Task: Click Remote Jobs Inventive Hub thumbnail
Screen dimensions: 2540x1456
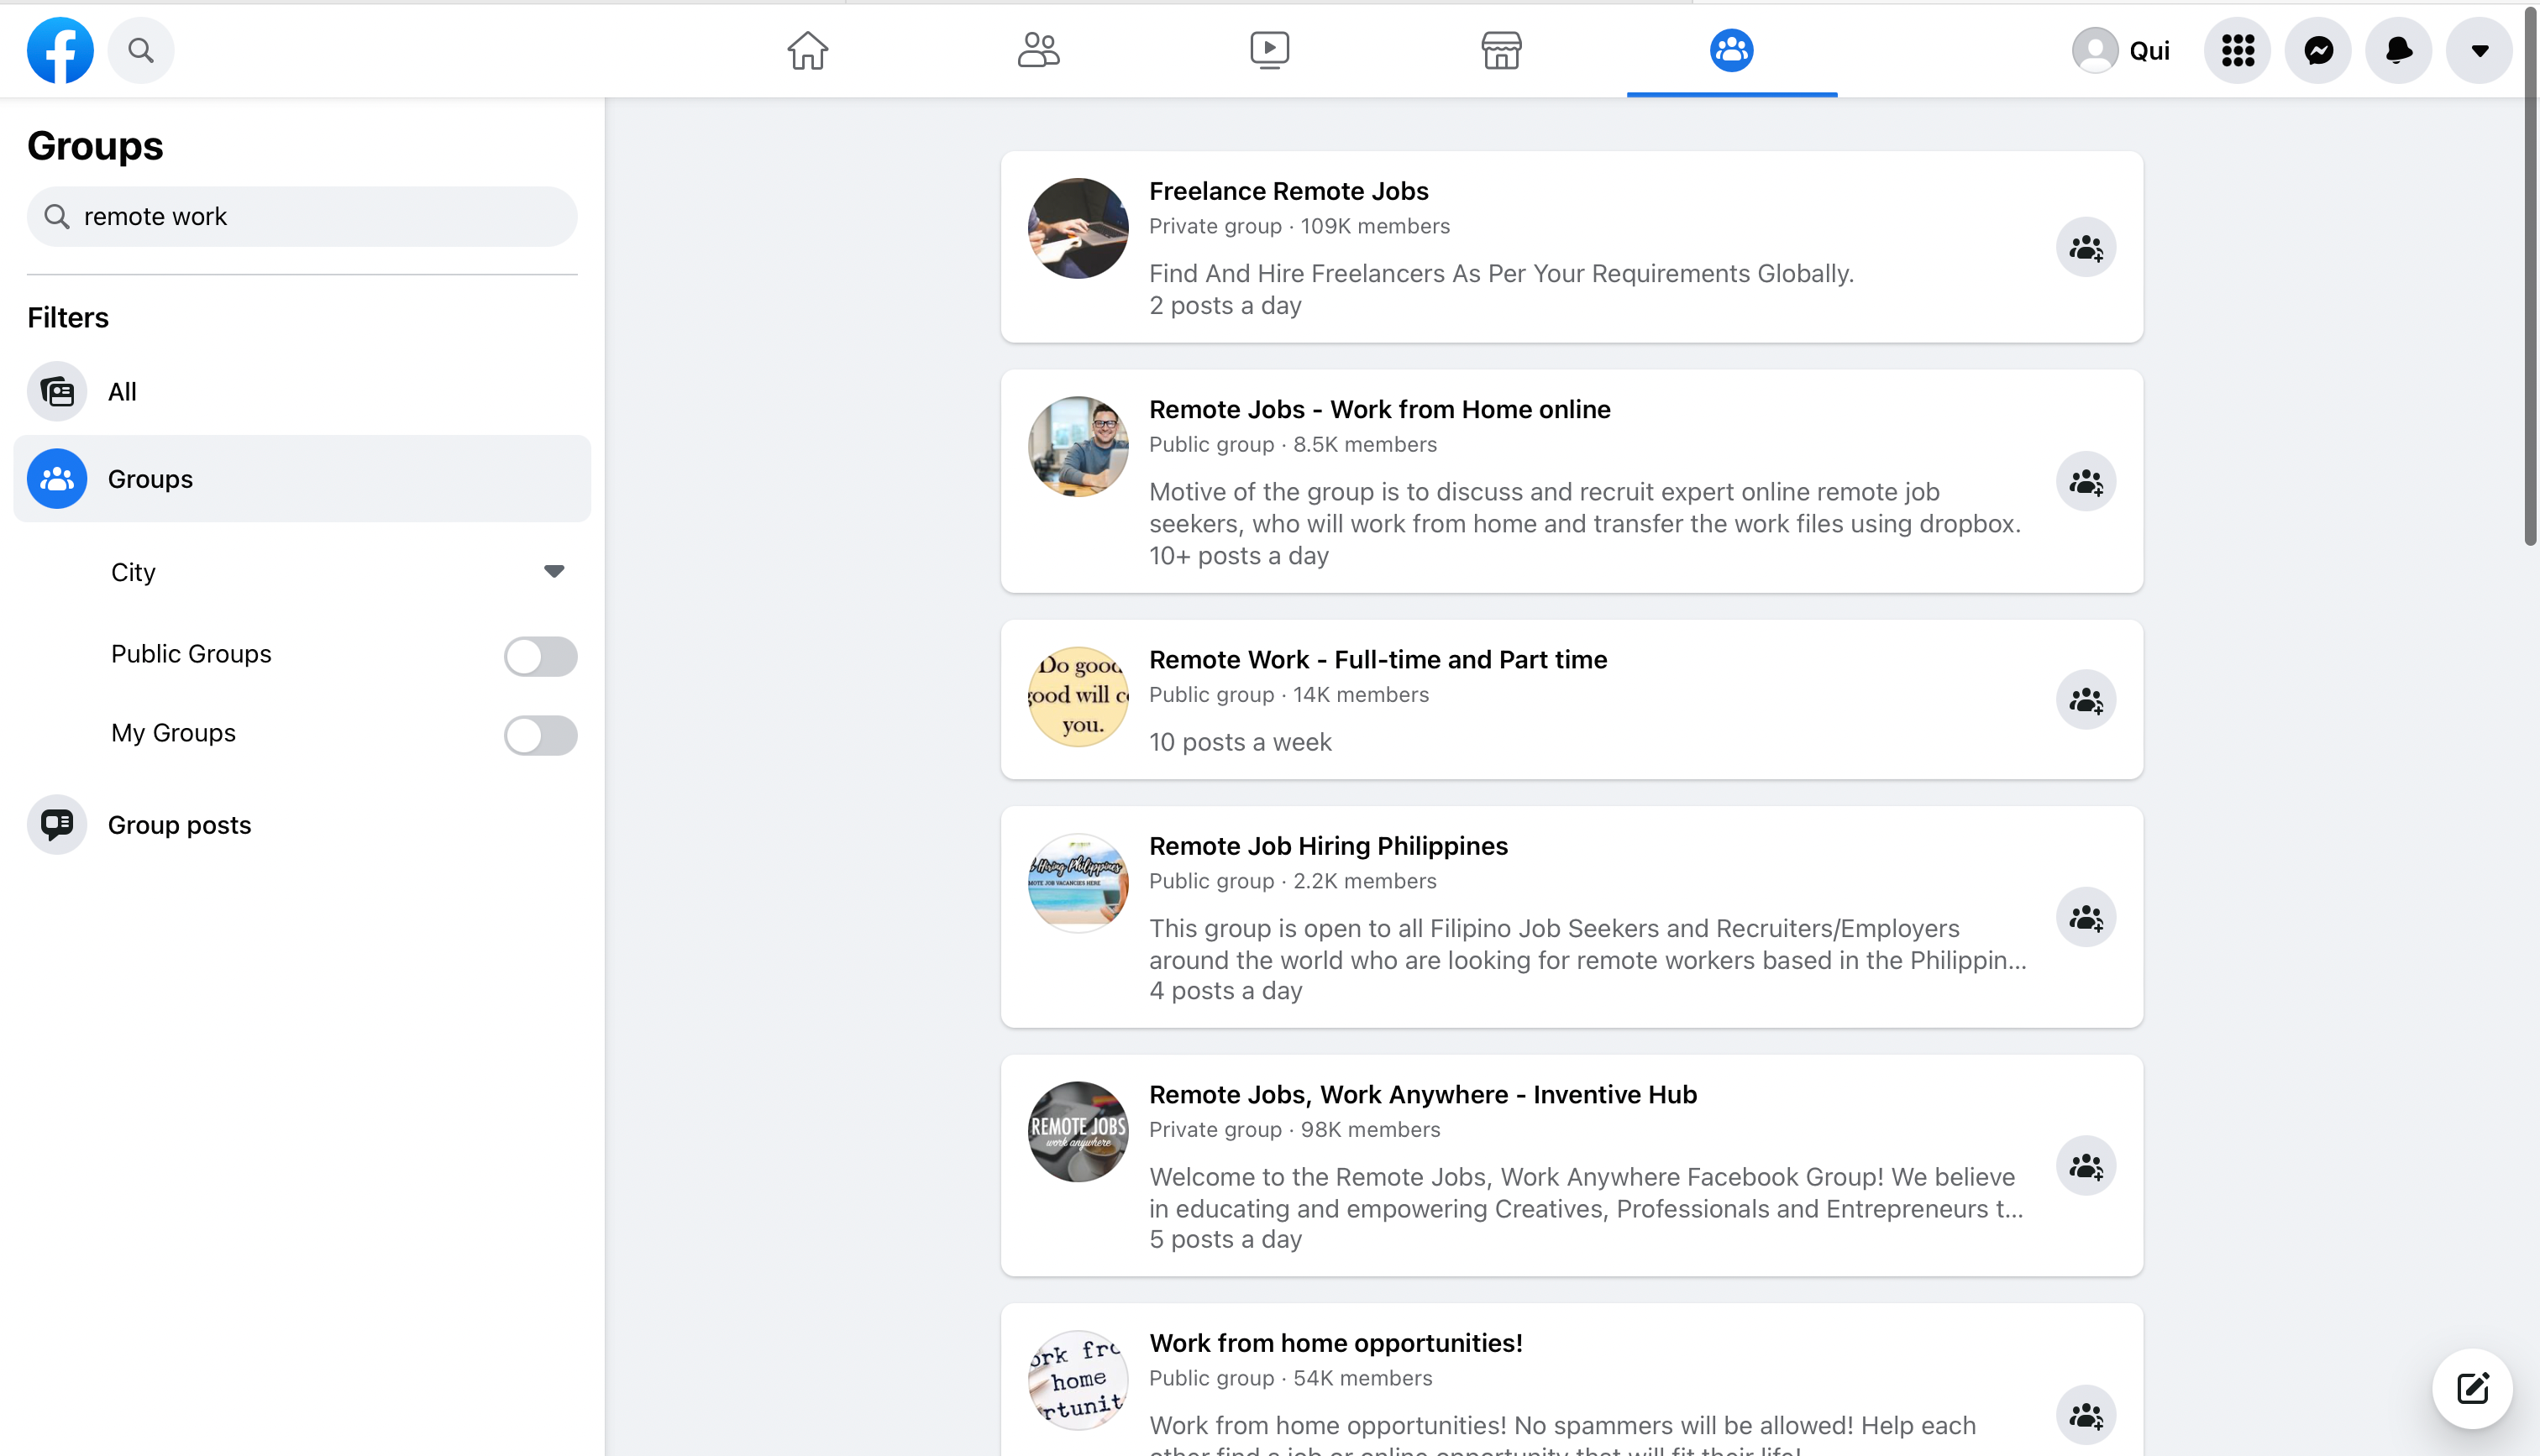Action: 1077,1132
